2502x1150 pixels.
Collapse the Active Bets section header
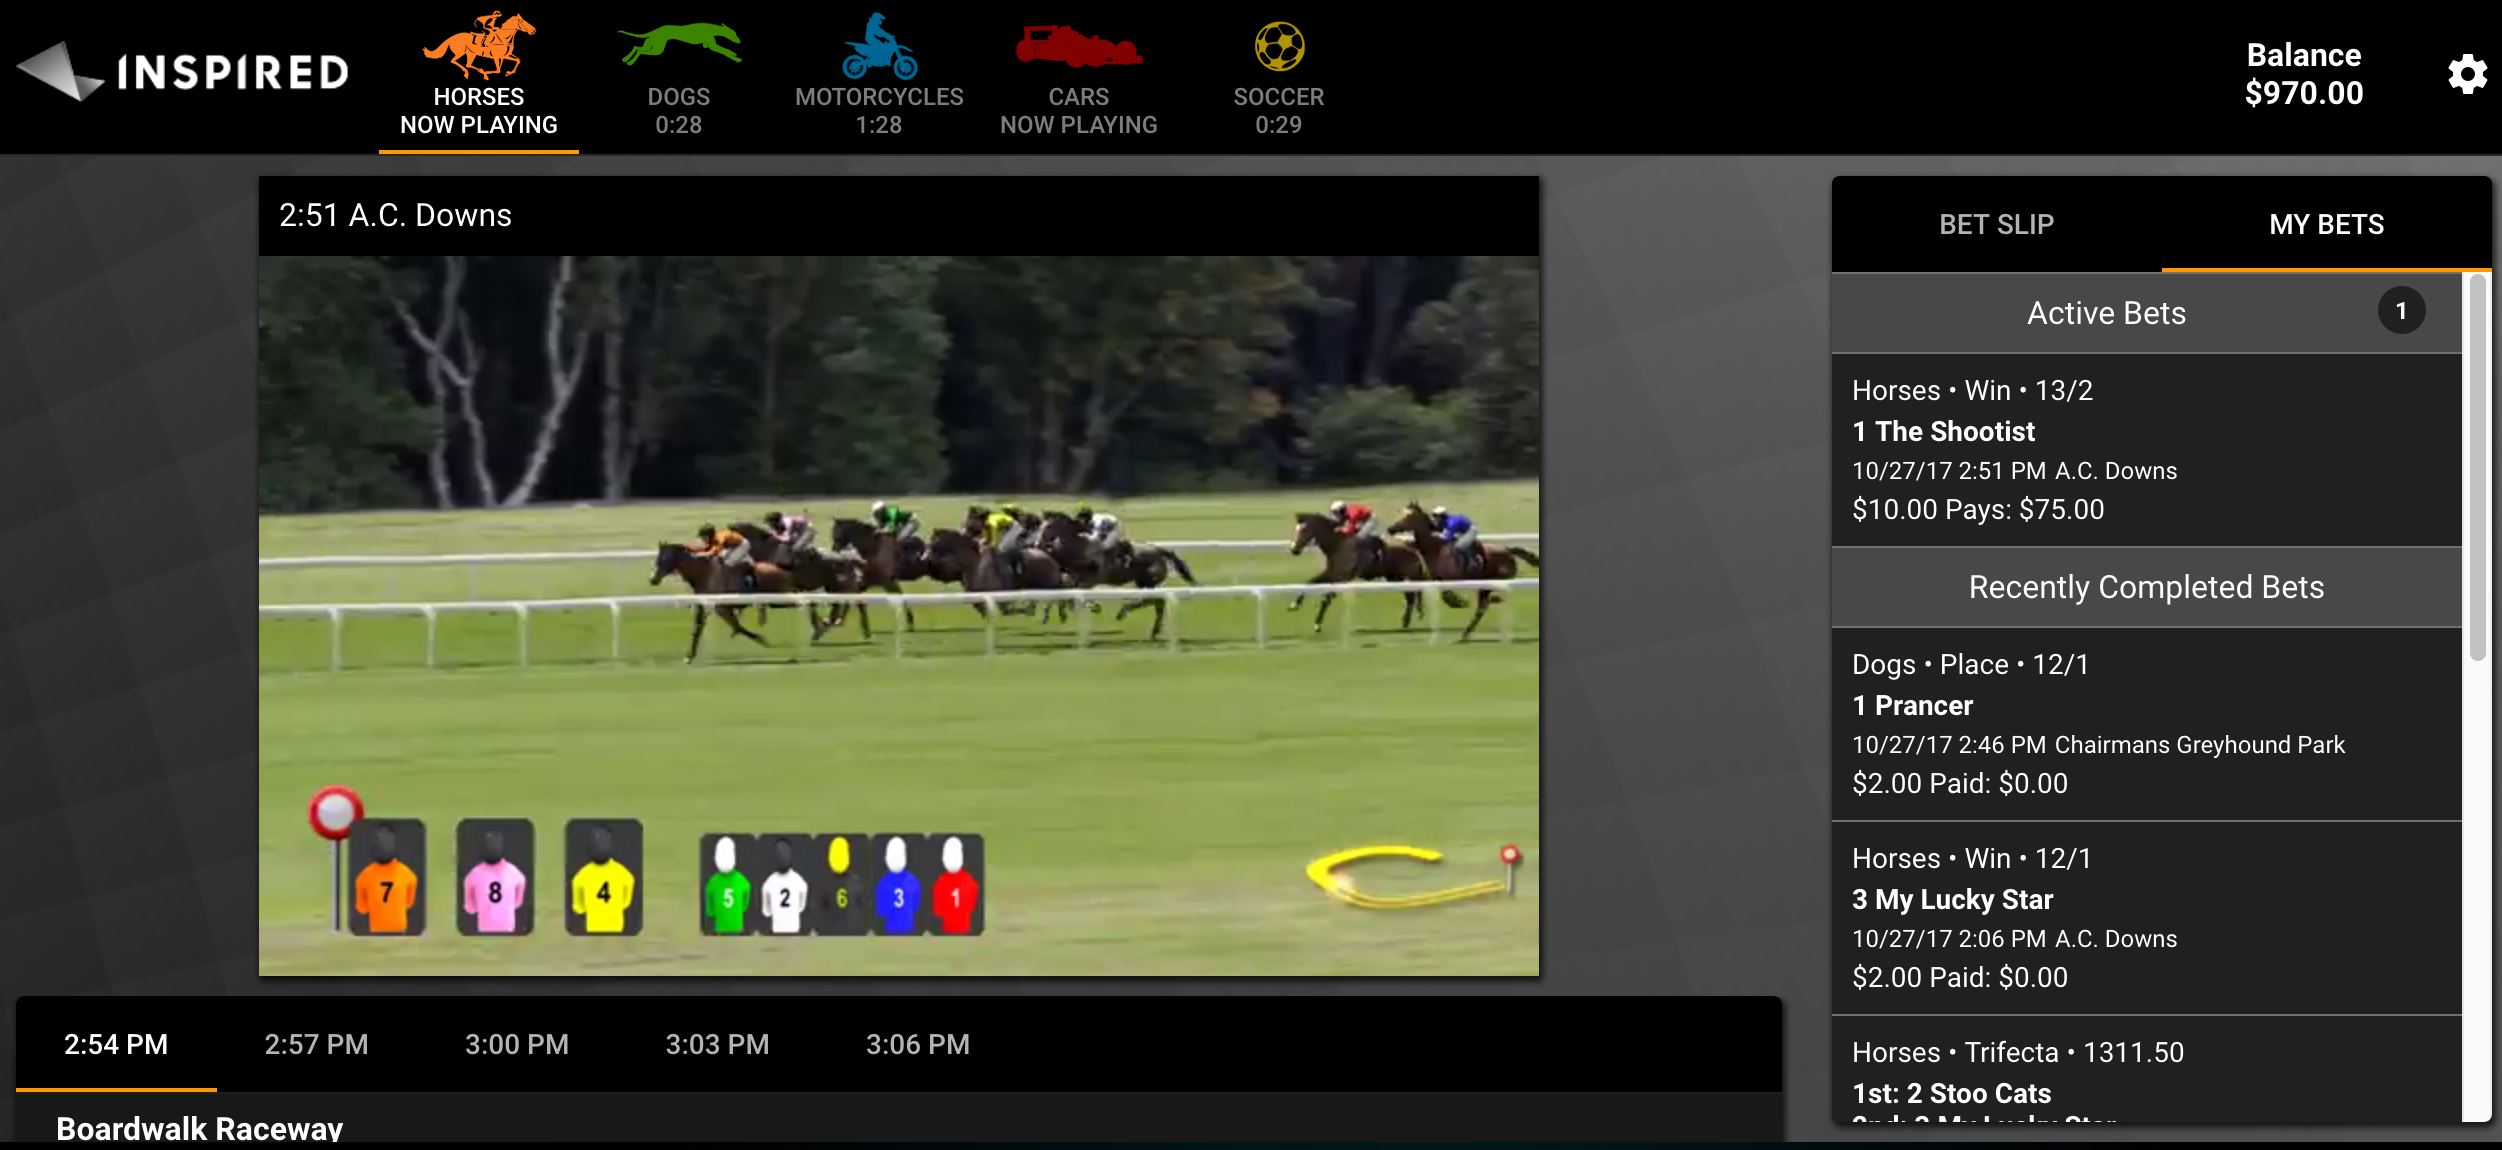(x=2106, y=313)
